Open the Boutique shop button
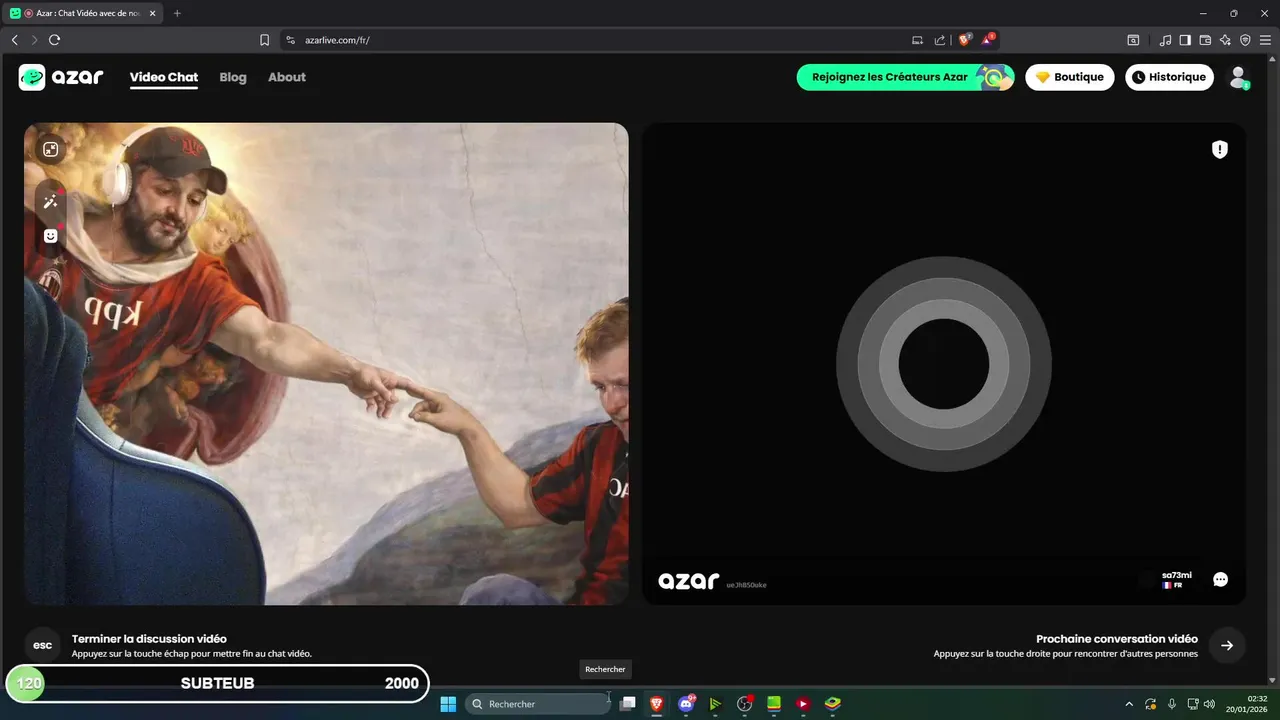 pos(1069,77)
